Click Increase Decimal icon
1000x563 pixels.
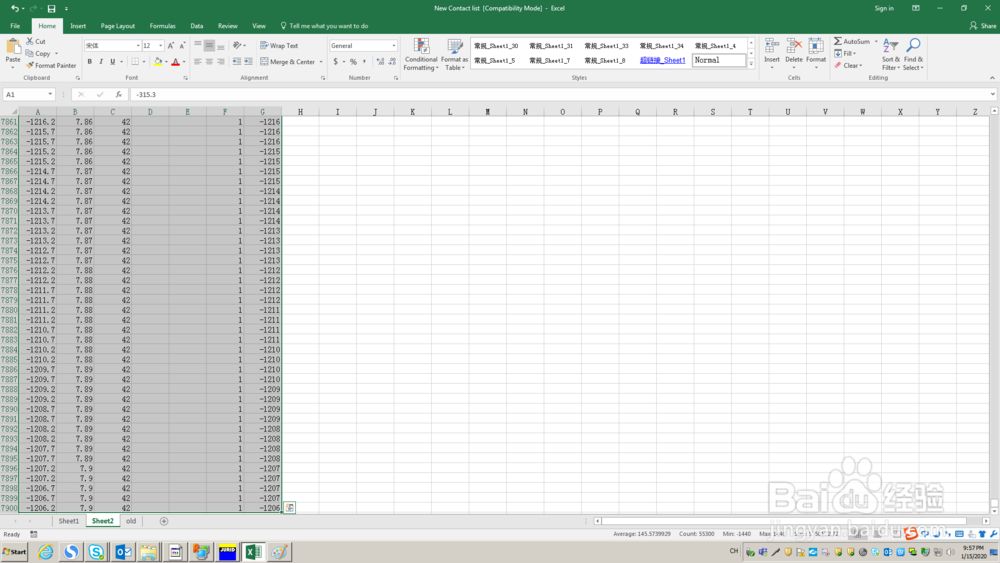click(x=380, y=62)
